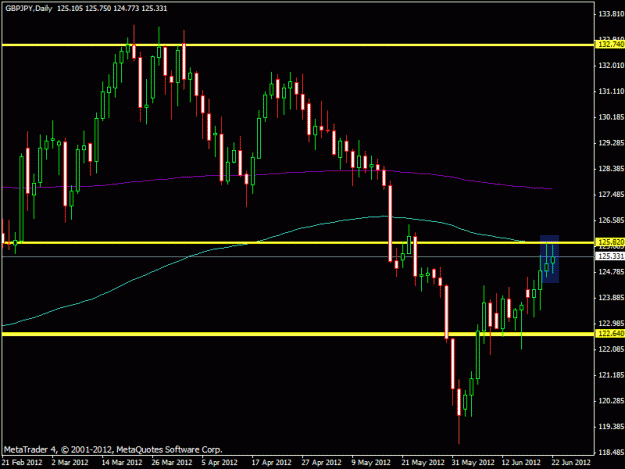The height and width of the screenshot is (469, 625).
Task: Click the 118.485 price axis label
Action: (x=611, y=453)
